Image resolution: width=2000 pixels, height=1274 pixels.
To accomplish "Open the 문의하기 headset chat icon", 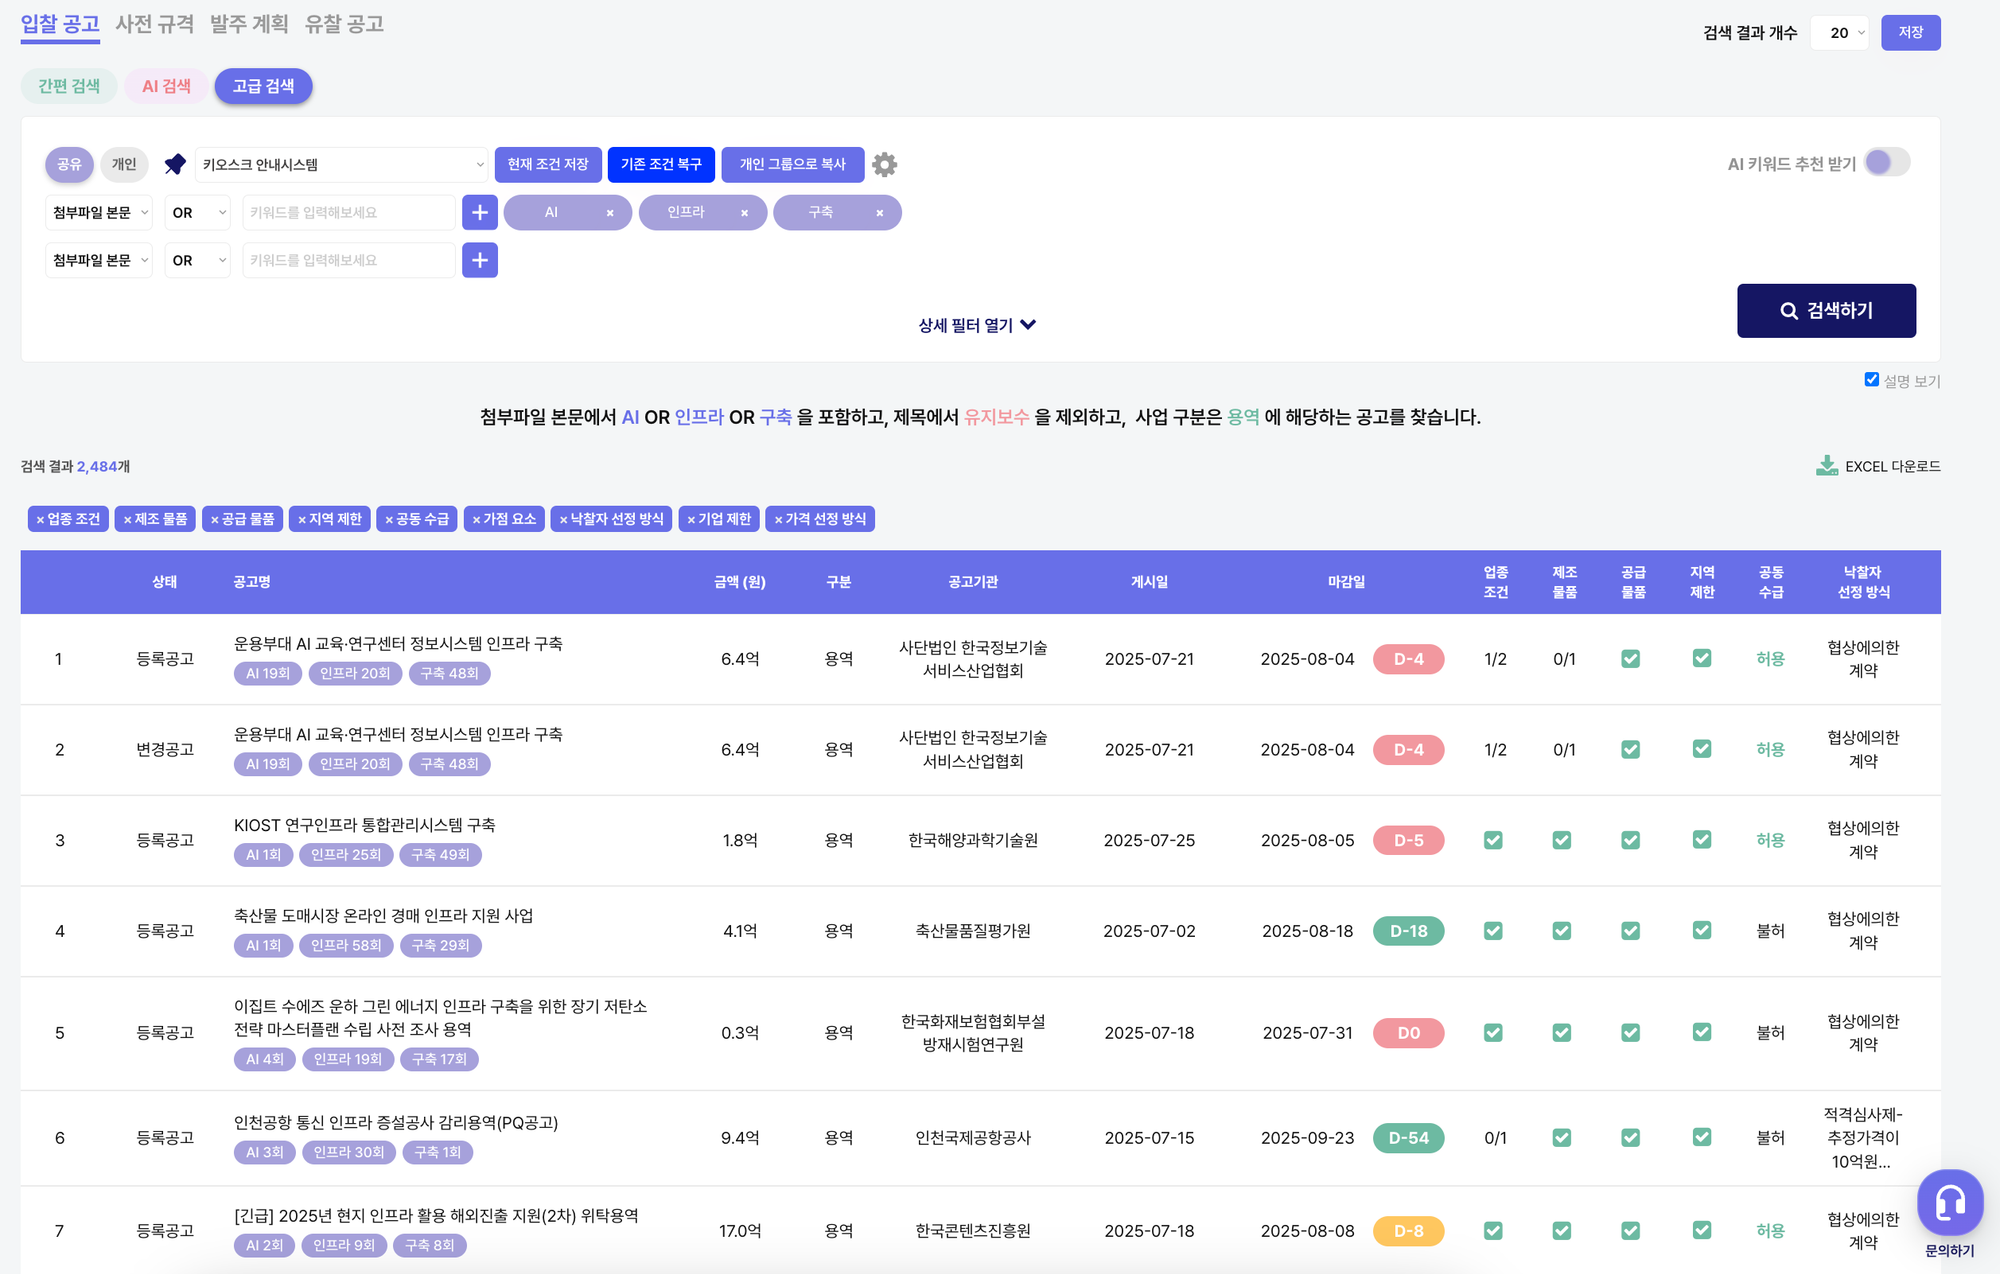I will pos(1949,1203).
